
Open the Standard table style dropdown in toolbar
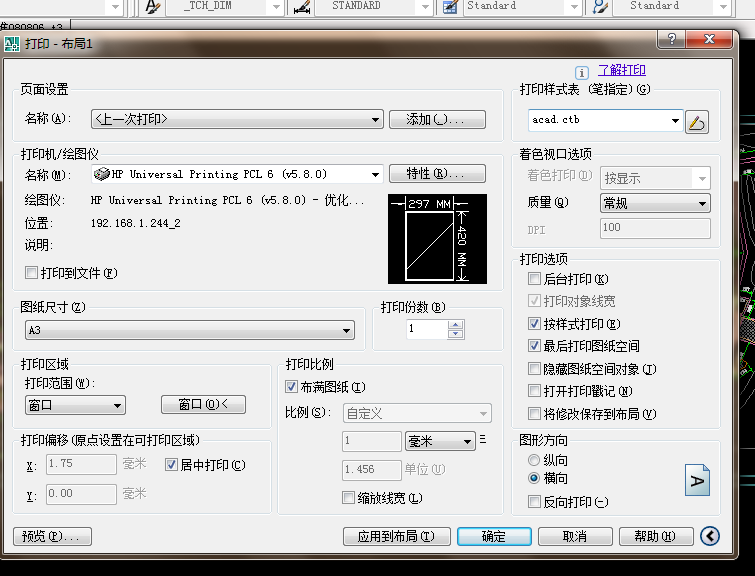click(522, 6)
